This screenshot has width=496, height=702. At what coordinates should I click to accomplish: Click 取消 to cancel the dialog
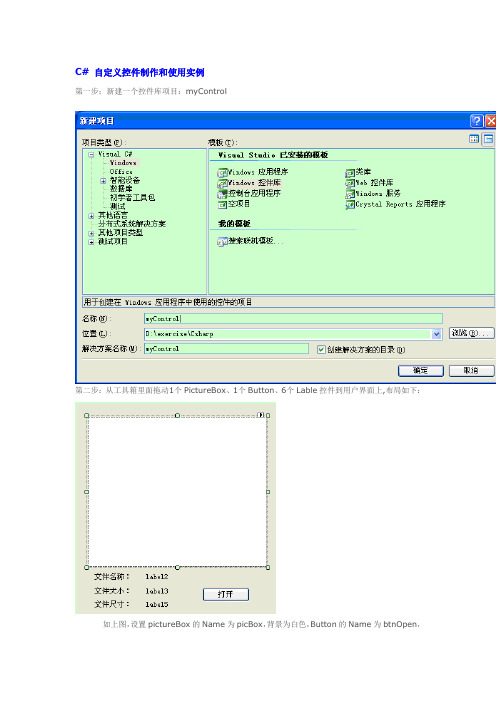pos(471,371)
